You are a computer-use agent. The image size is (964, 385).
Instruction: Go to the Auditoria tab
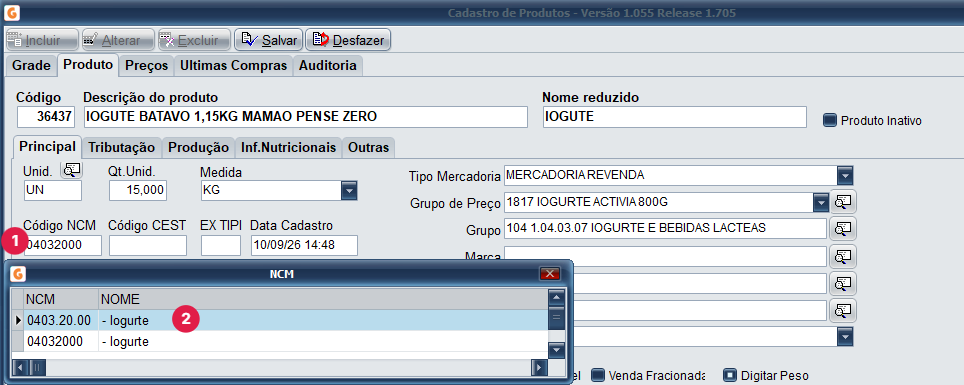tap(328, 65)
